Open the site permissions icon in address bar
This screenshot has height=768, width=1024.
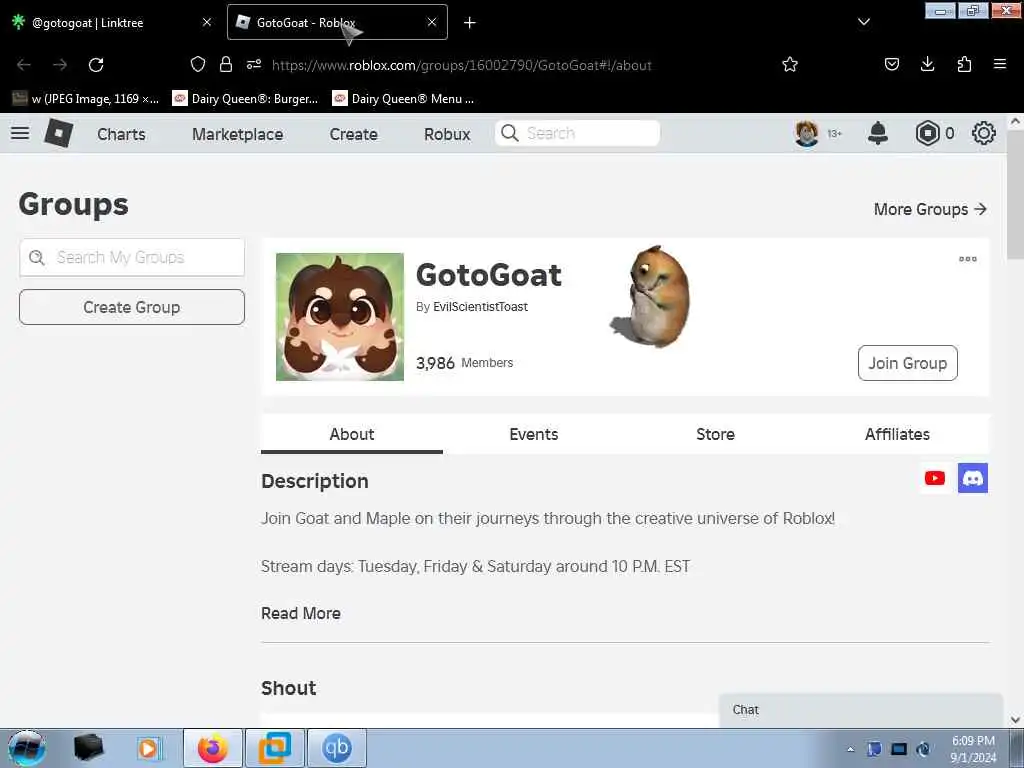click(x=254, y=64)
